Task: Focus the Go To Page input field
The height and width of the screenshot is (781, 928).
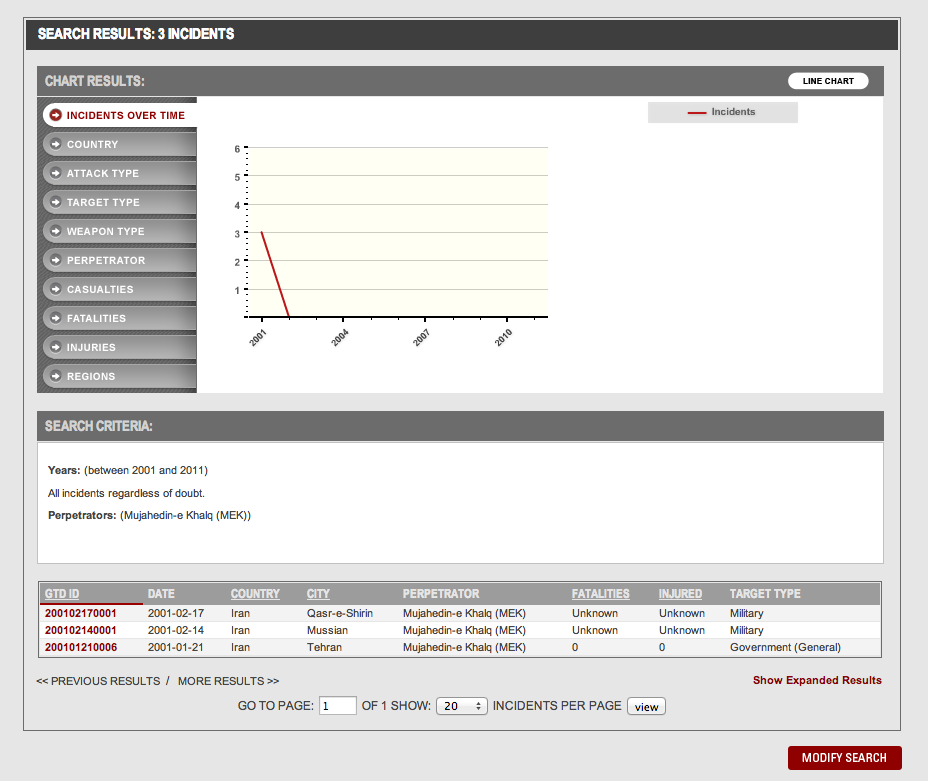Action: pyautogui.click(x=338, y=706)
